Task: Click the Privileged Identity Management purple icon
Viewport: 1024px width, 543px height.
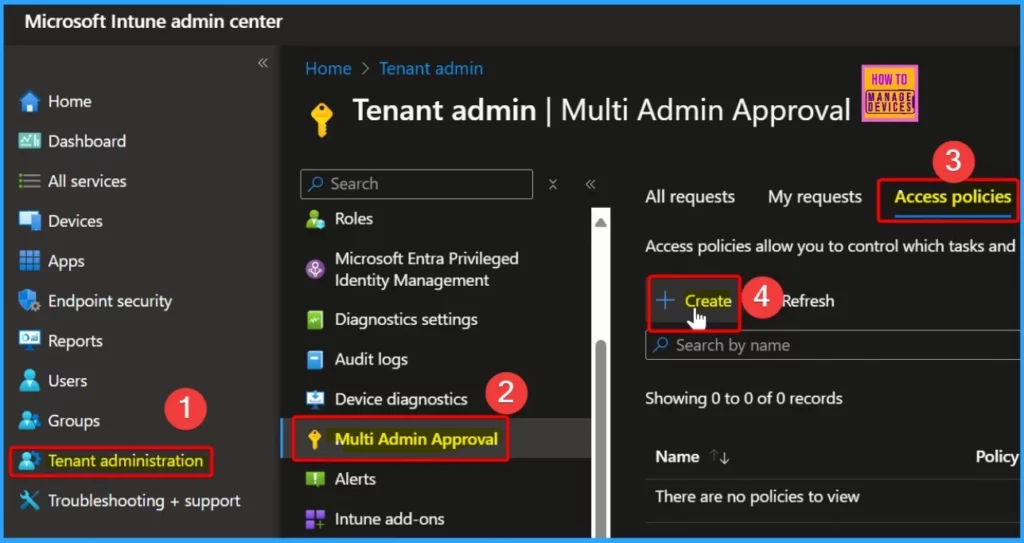Action: pyautogui.click(x=315, y=269)
